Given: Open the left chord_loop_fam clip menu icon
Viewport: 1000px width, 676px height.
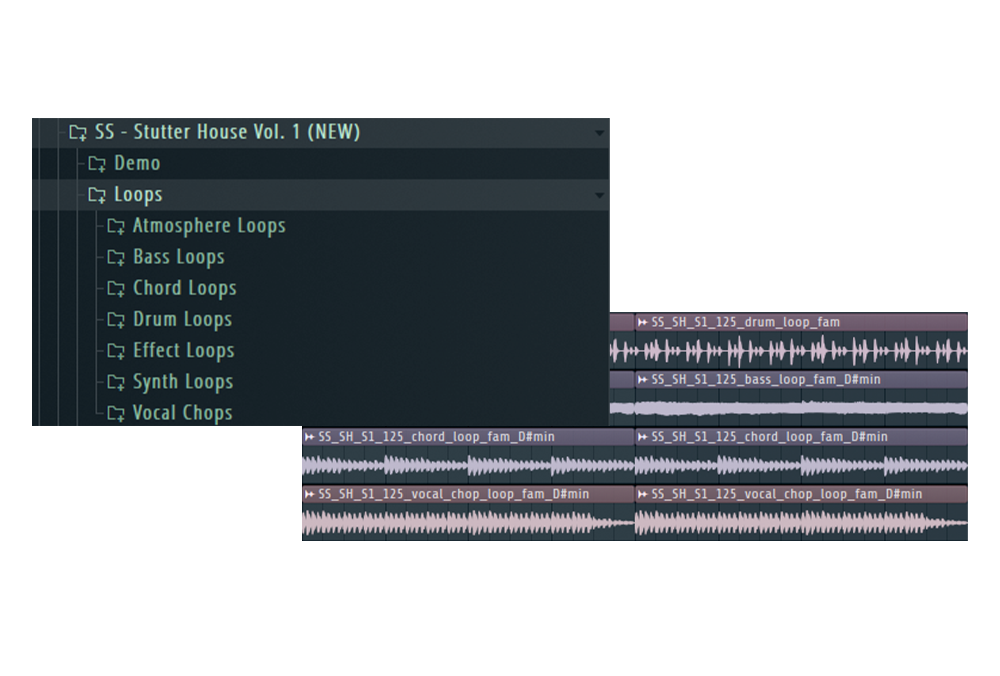Looking at the screenshot, I should point(310,437).
